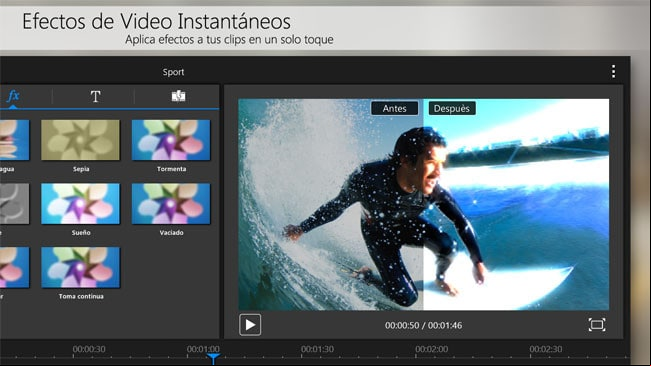Toggle fullscreen preview mode
The height and width of the screenshot is (366, 651).
(597, 325)
